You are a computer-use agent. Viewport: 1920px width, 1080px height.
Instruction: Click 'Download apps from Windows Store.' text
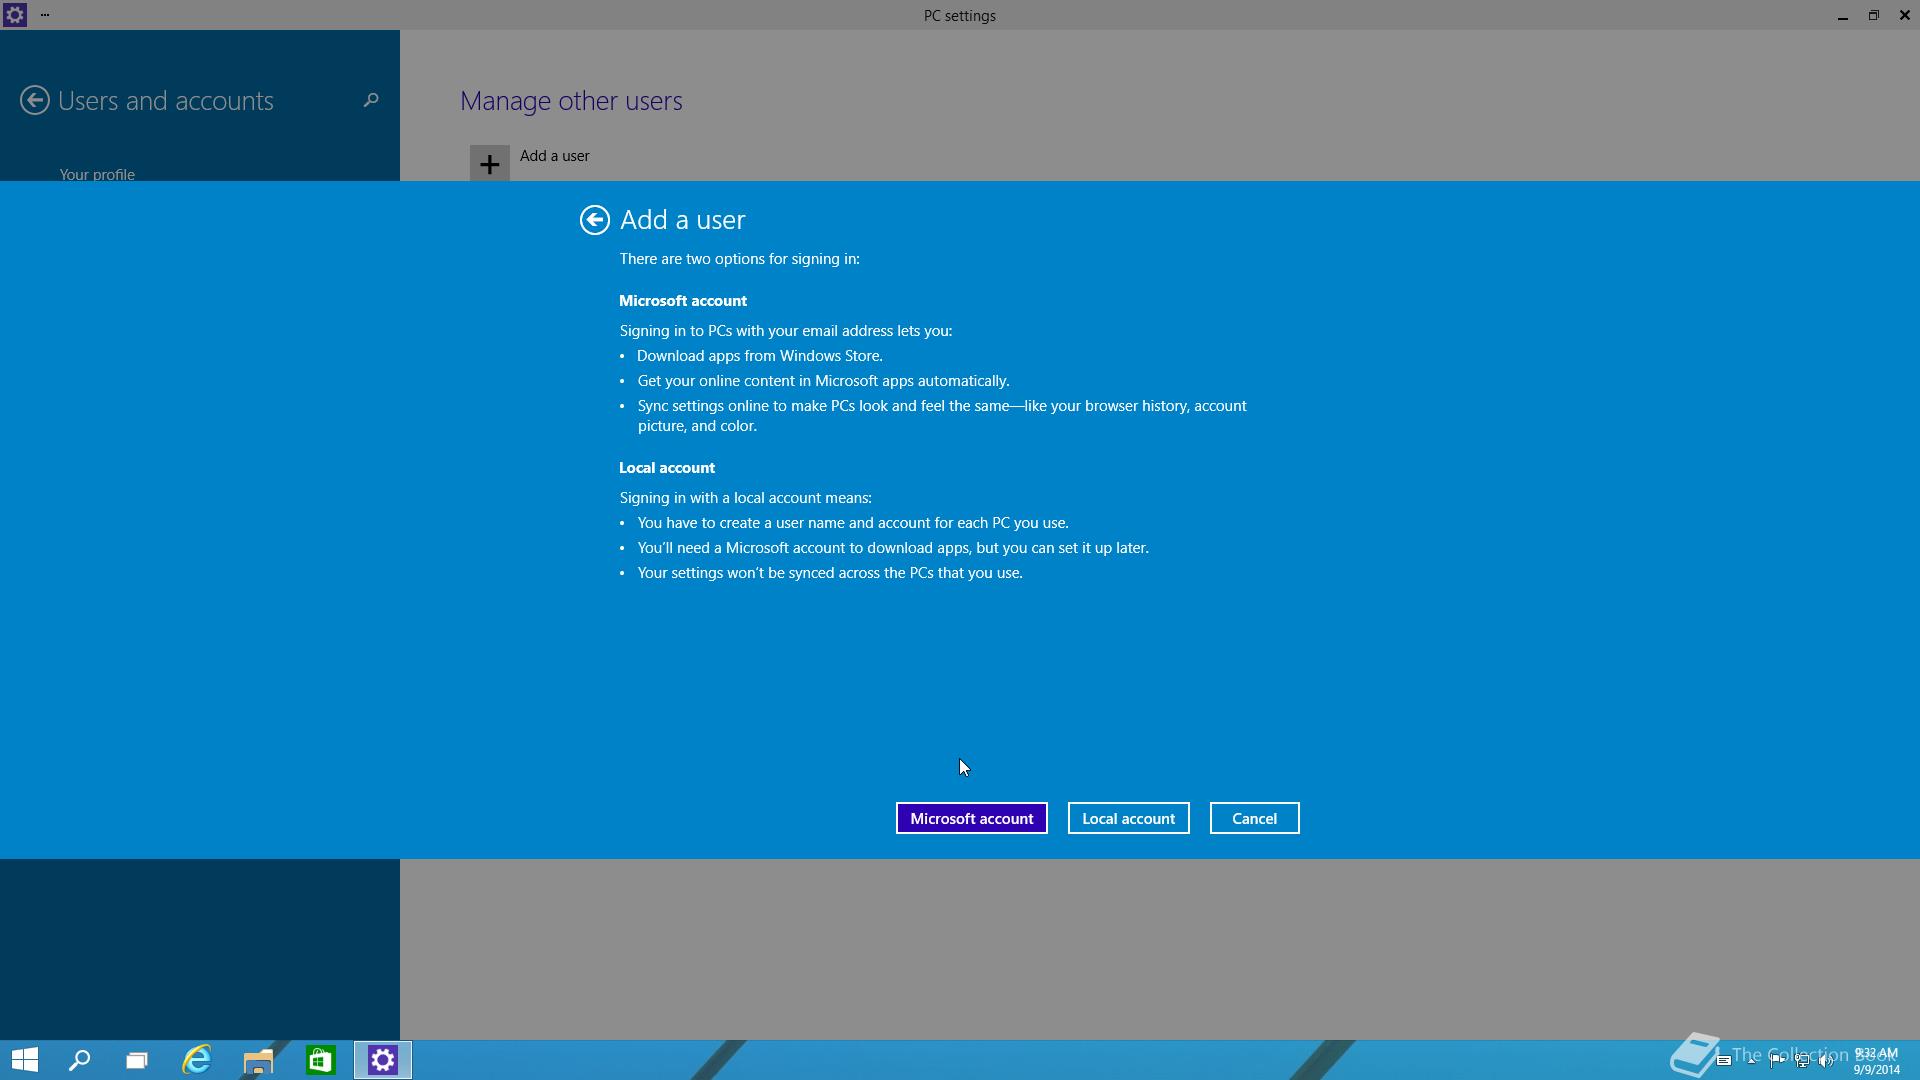(760, 356)
